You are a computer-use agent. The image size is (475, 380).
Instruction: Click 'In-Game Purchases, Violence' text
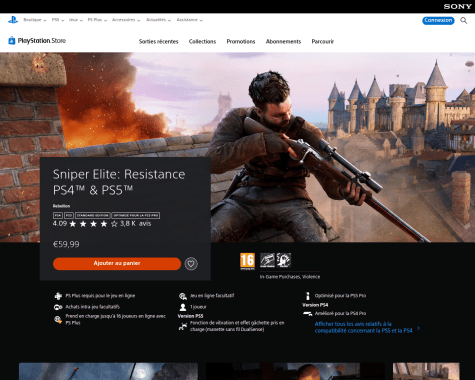click(x=290, y=277)
